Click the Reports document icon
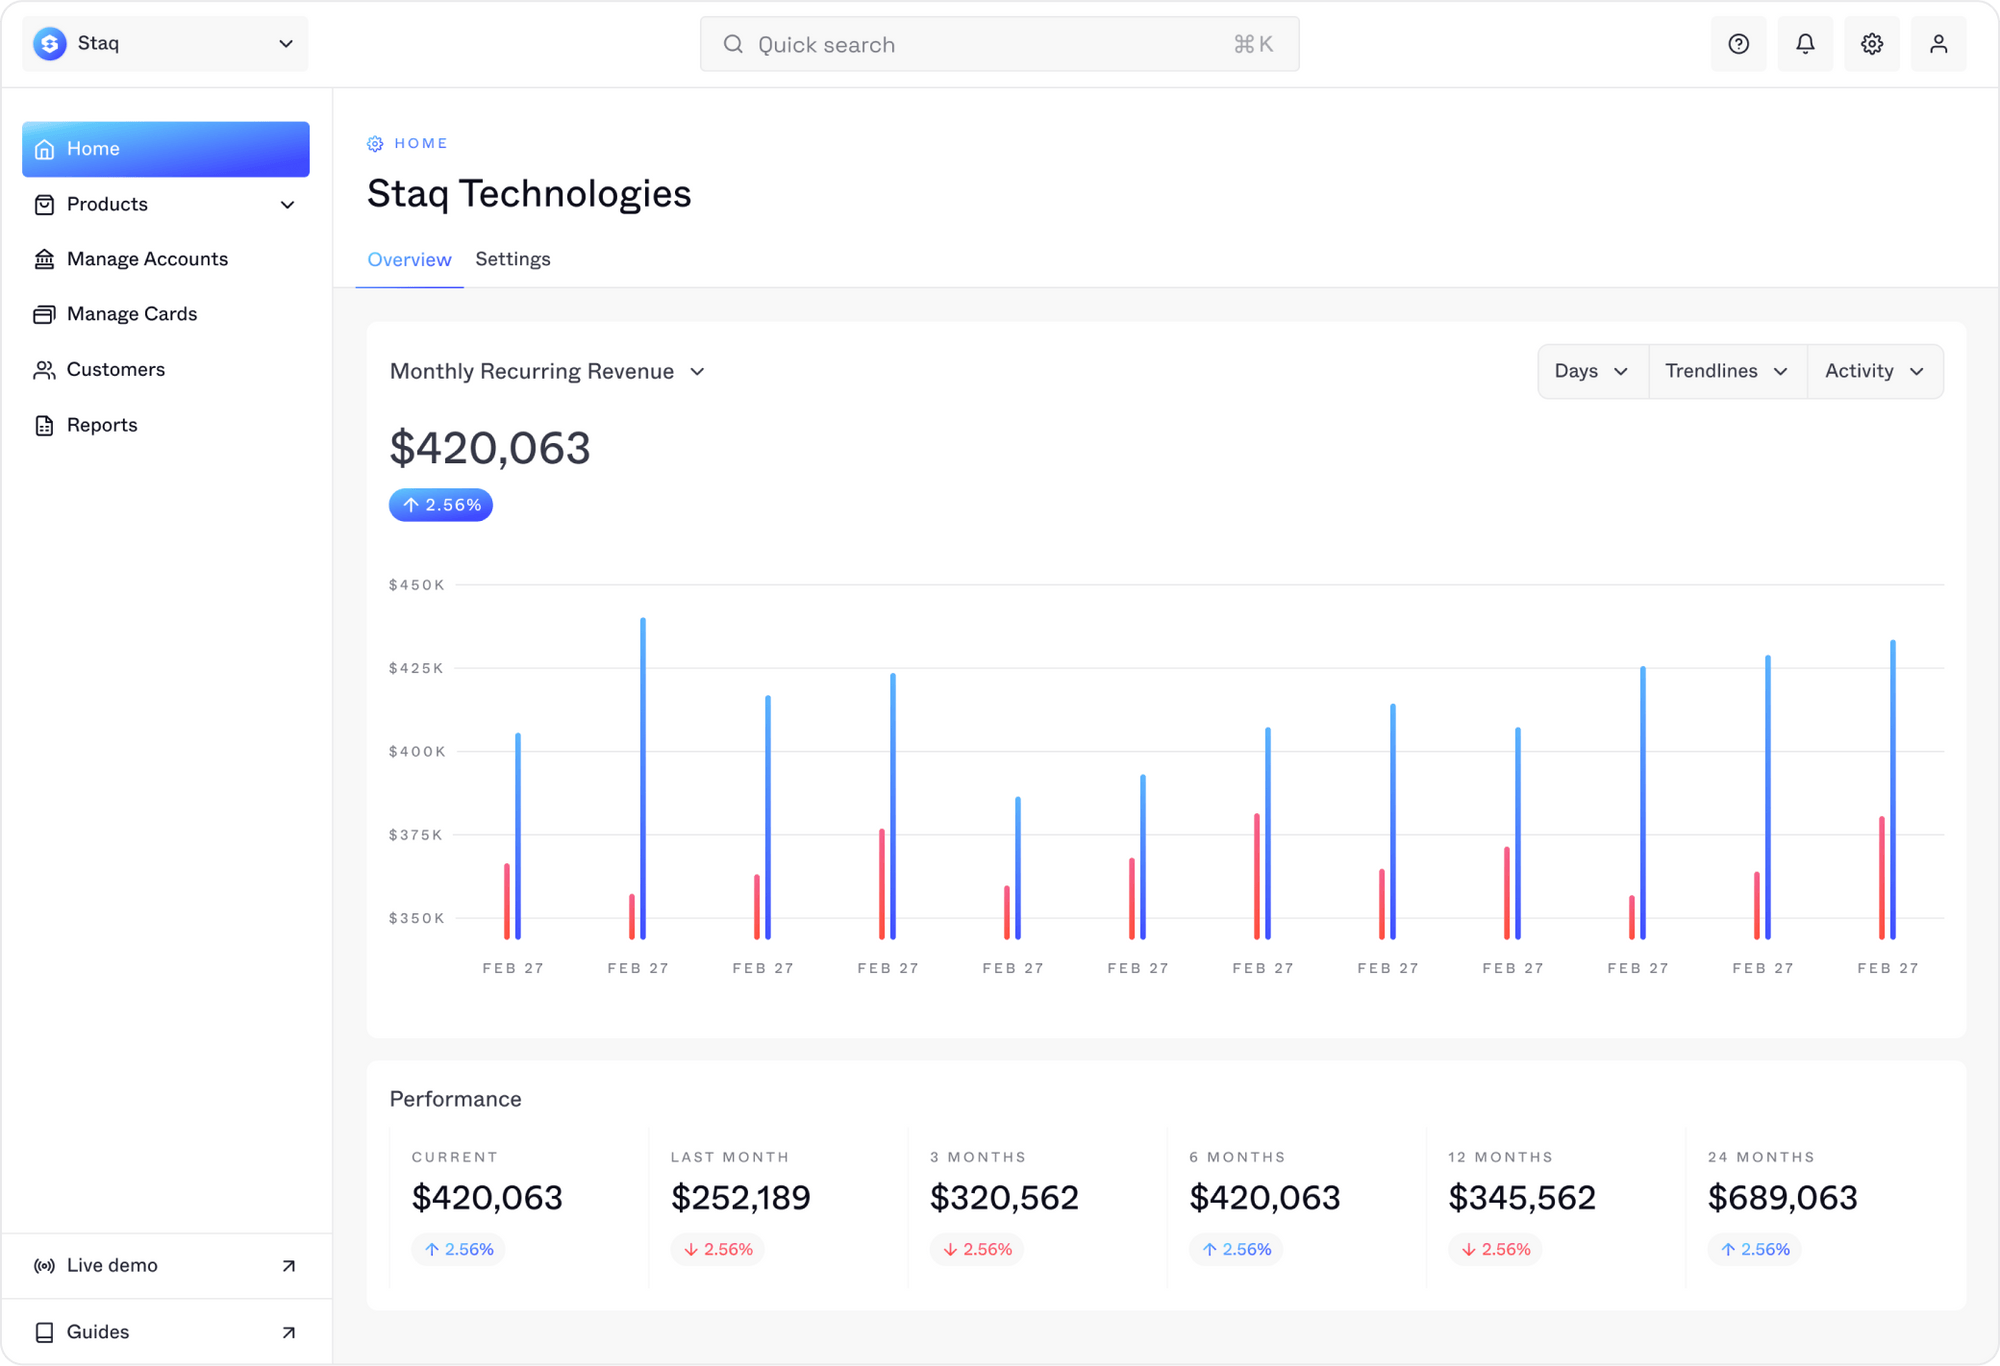 tap(44, 426)
